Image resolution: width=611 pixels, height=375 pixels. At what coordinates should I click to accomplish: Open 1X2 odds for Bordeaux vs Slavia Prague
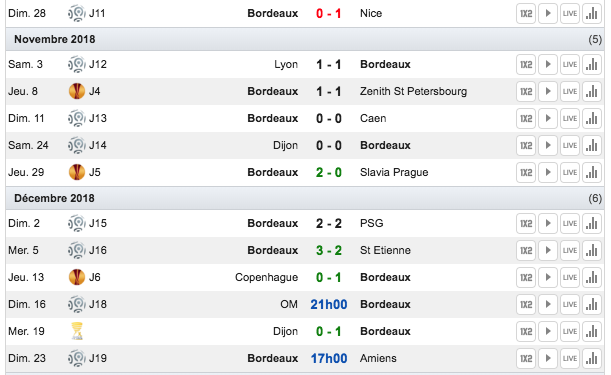pos(526,172)
